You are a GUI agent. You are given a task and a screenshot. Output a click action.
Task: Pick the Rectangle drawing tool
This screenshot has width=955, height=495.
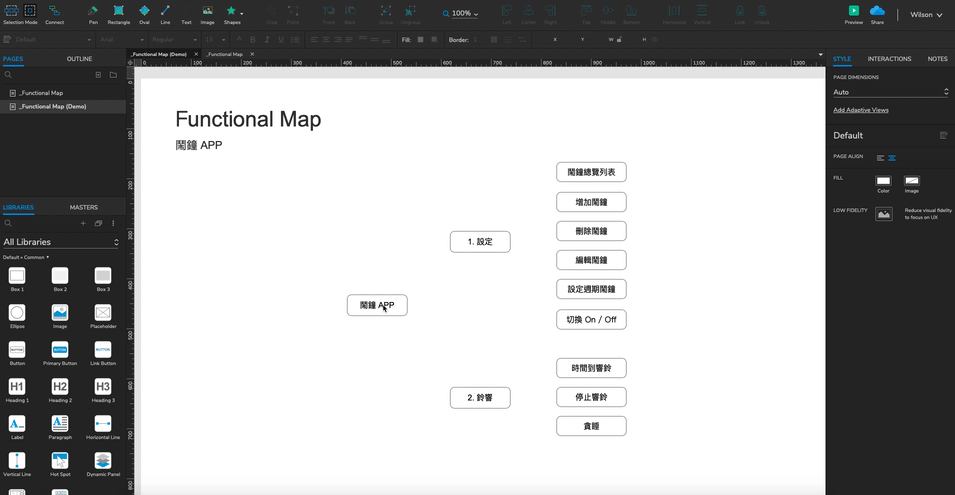point(119,14)
